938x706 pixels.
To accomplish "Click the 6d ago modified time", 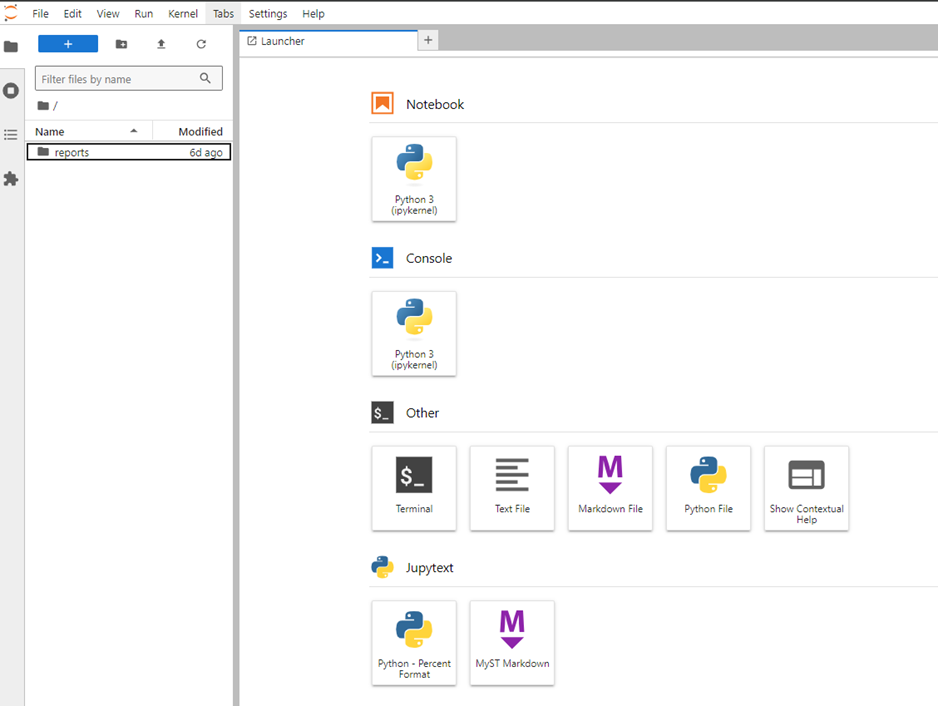I will 206,153.
